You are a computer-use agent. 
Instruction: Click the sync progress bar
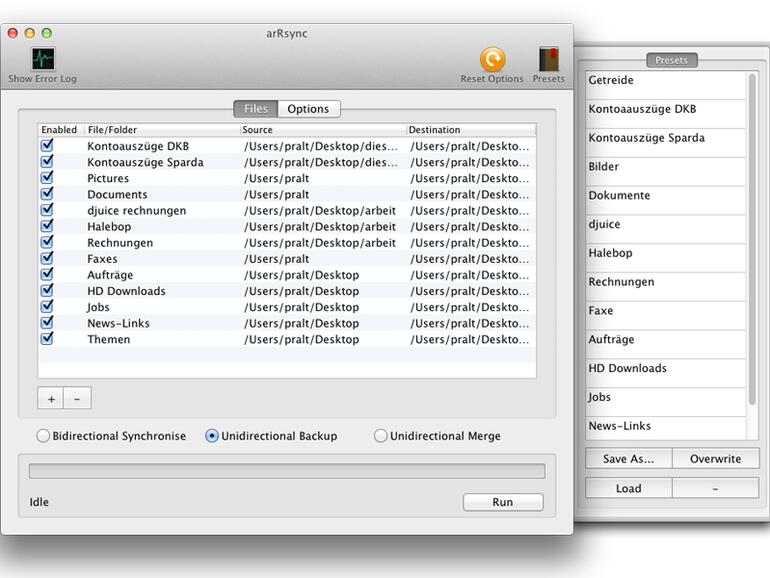(287, 471)
